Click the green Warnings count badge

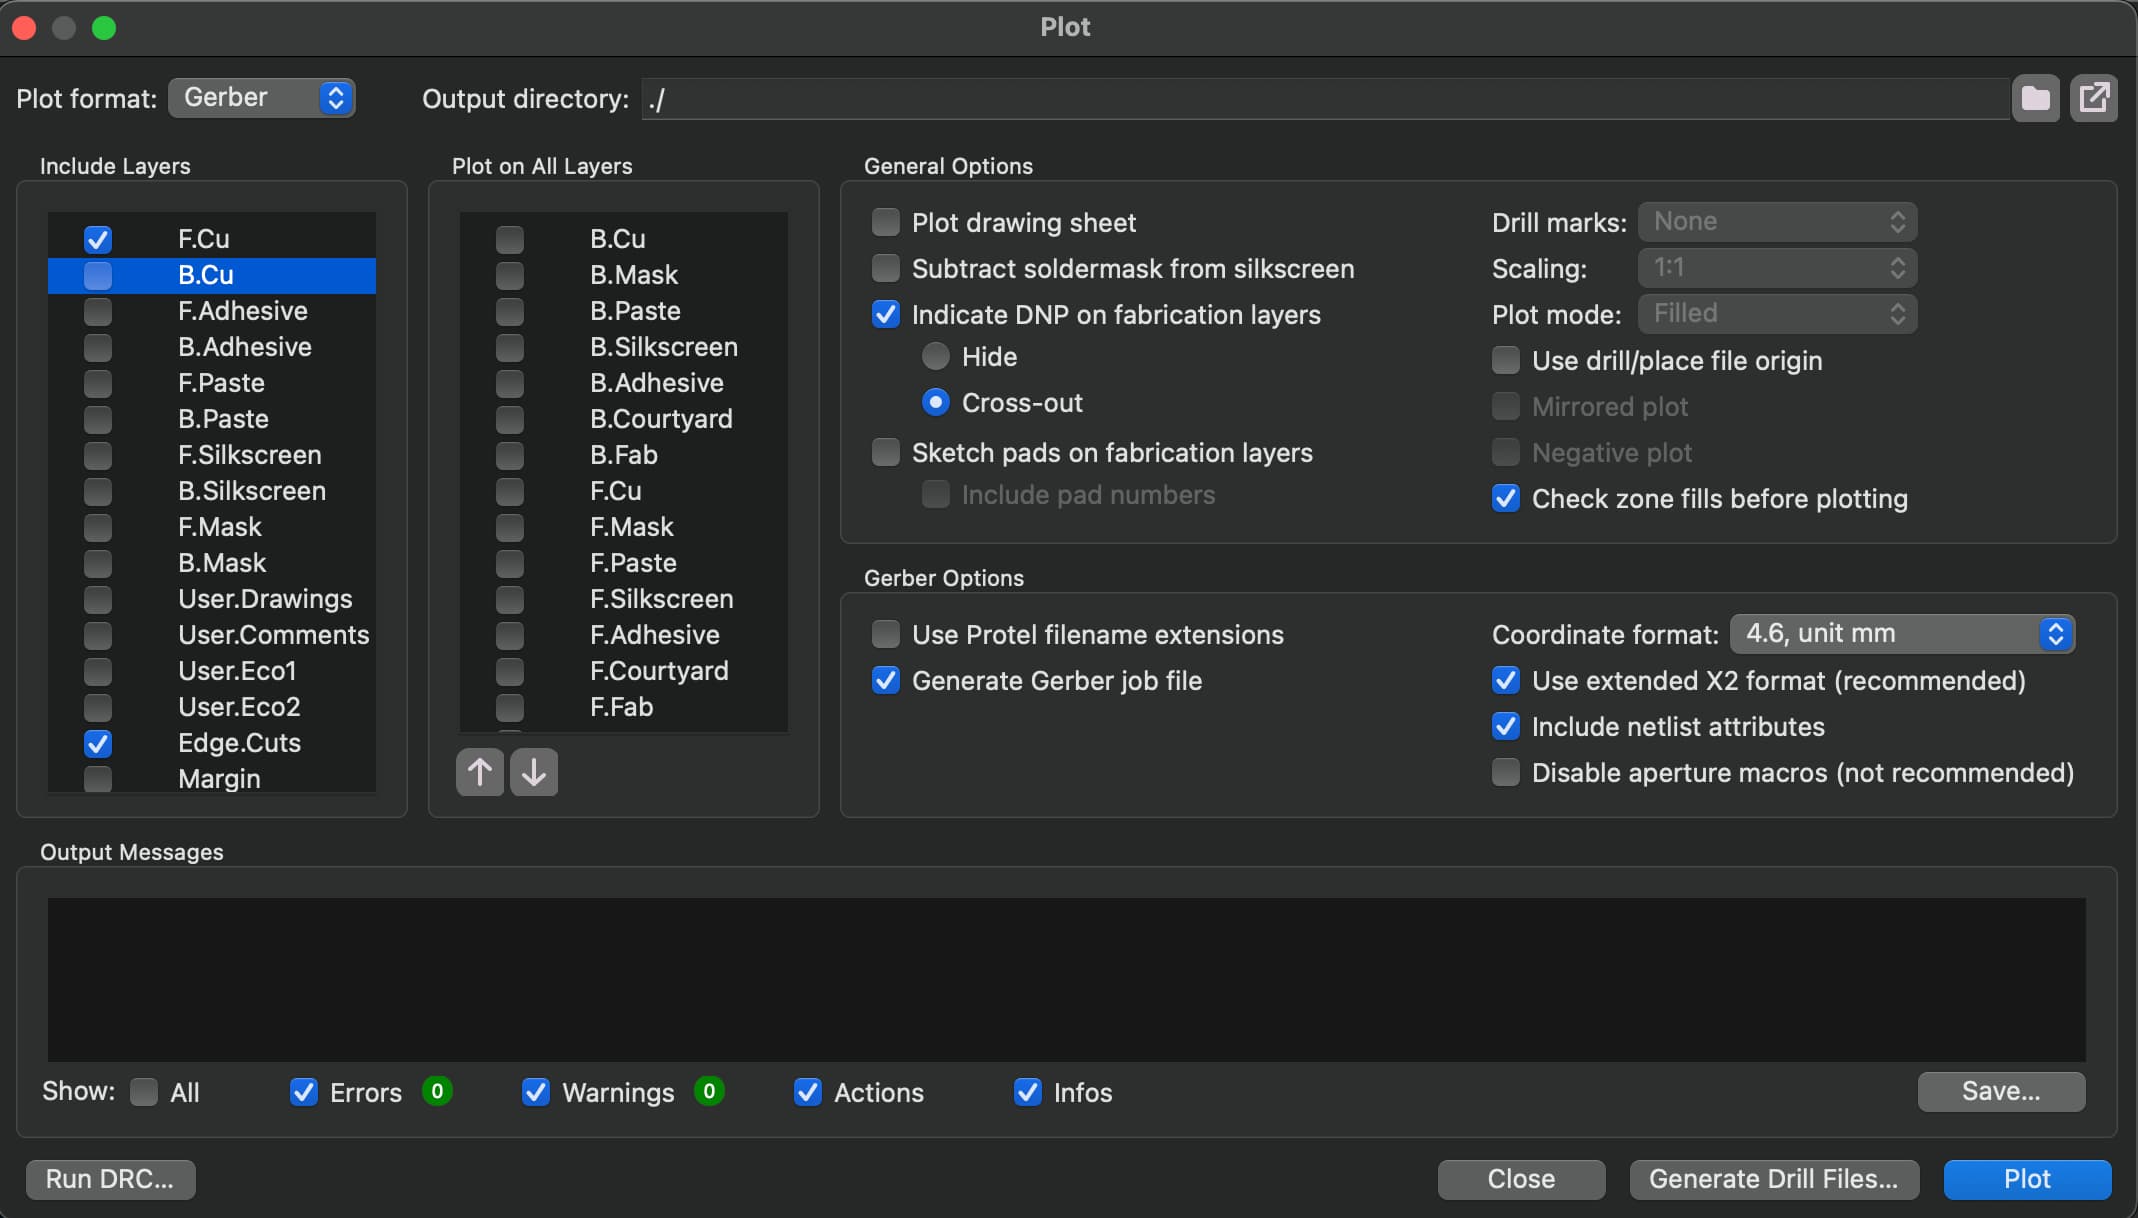point(709,1091)
